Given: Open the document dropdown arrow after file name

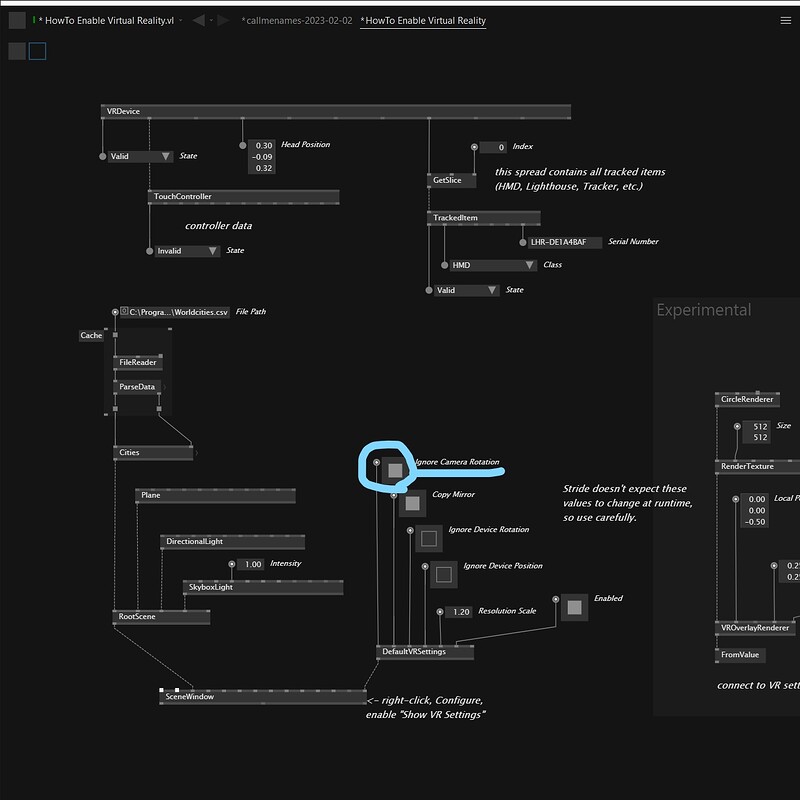Looking at the screenshot, I should click(x=181, y=20).
